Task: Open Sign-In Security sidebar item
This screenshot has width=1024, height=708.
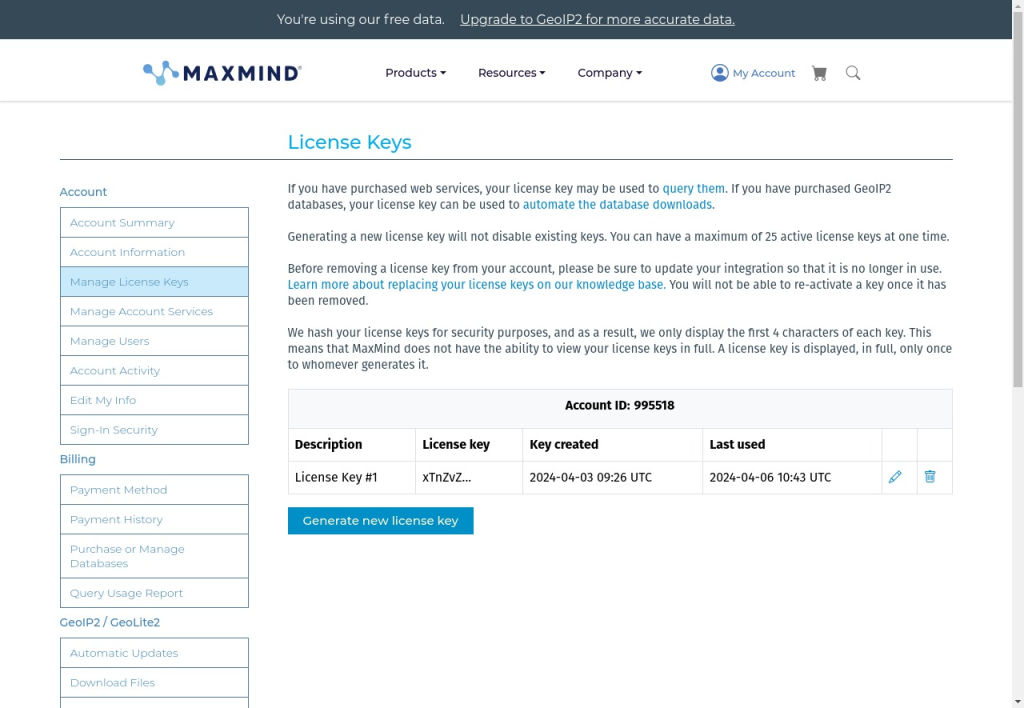Action: [x=154, y=430]
